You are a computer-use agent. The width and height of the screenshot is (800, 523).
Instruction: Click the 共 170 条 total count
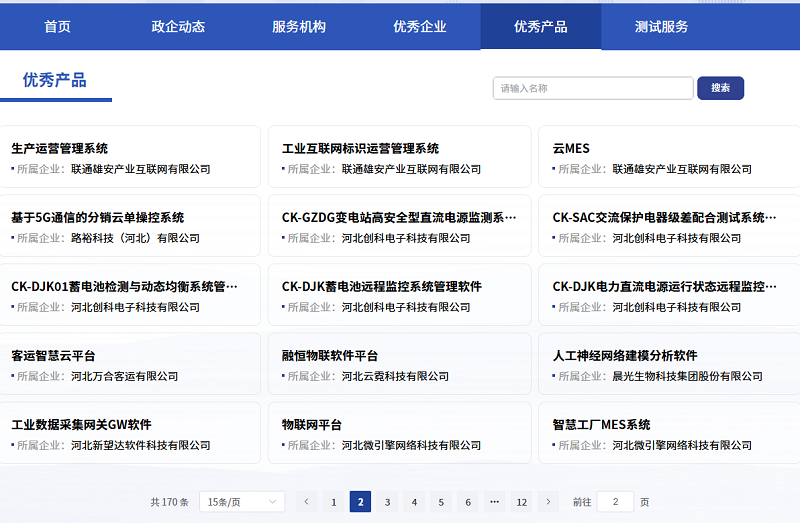[x=169, y=503]
